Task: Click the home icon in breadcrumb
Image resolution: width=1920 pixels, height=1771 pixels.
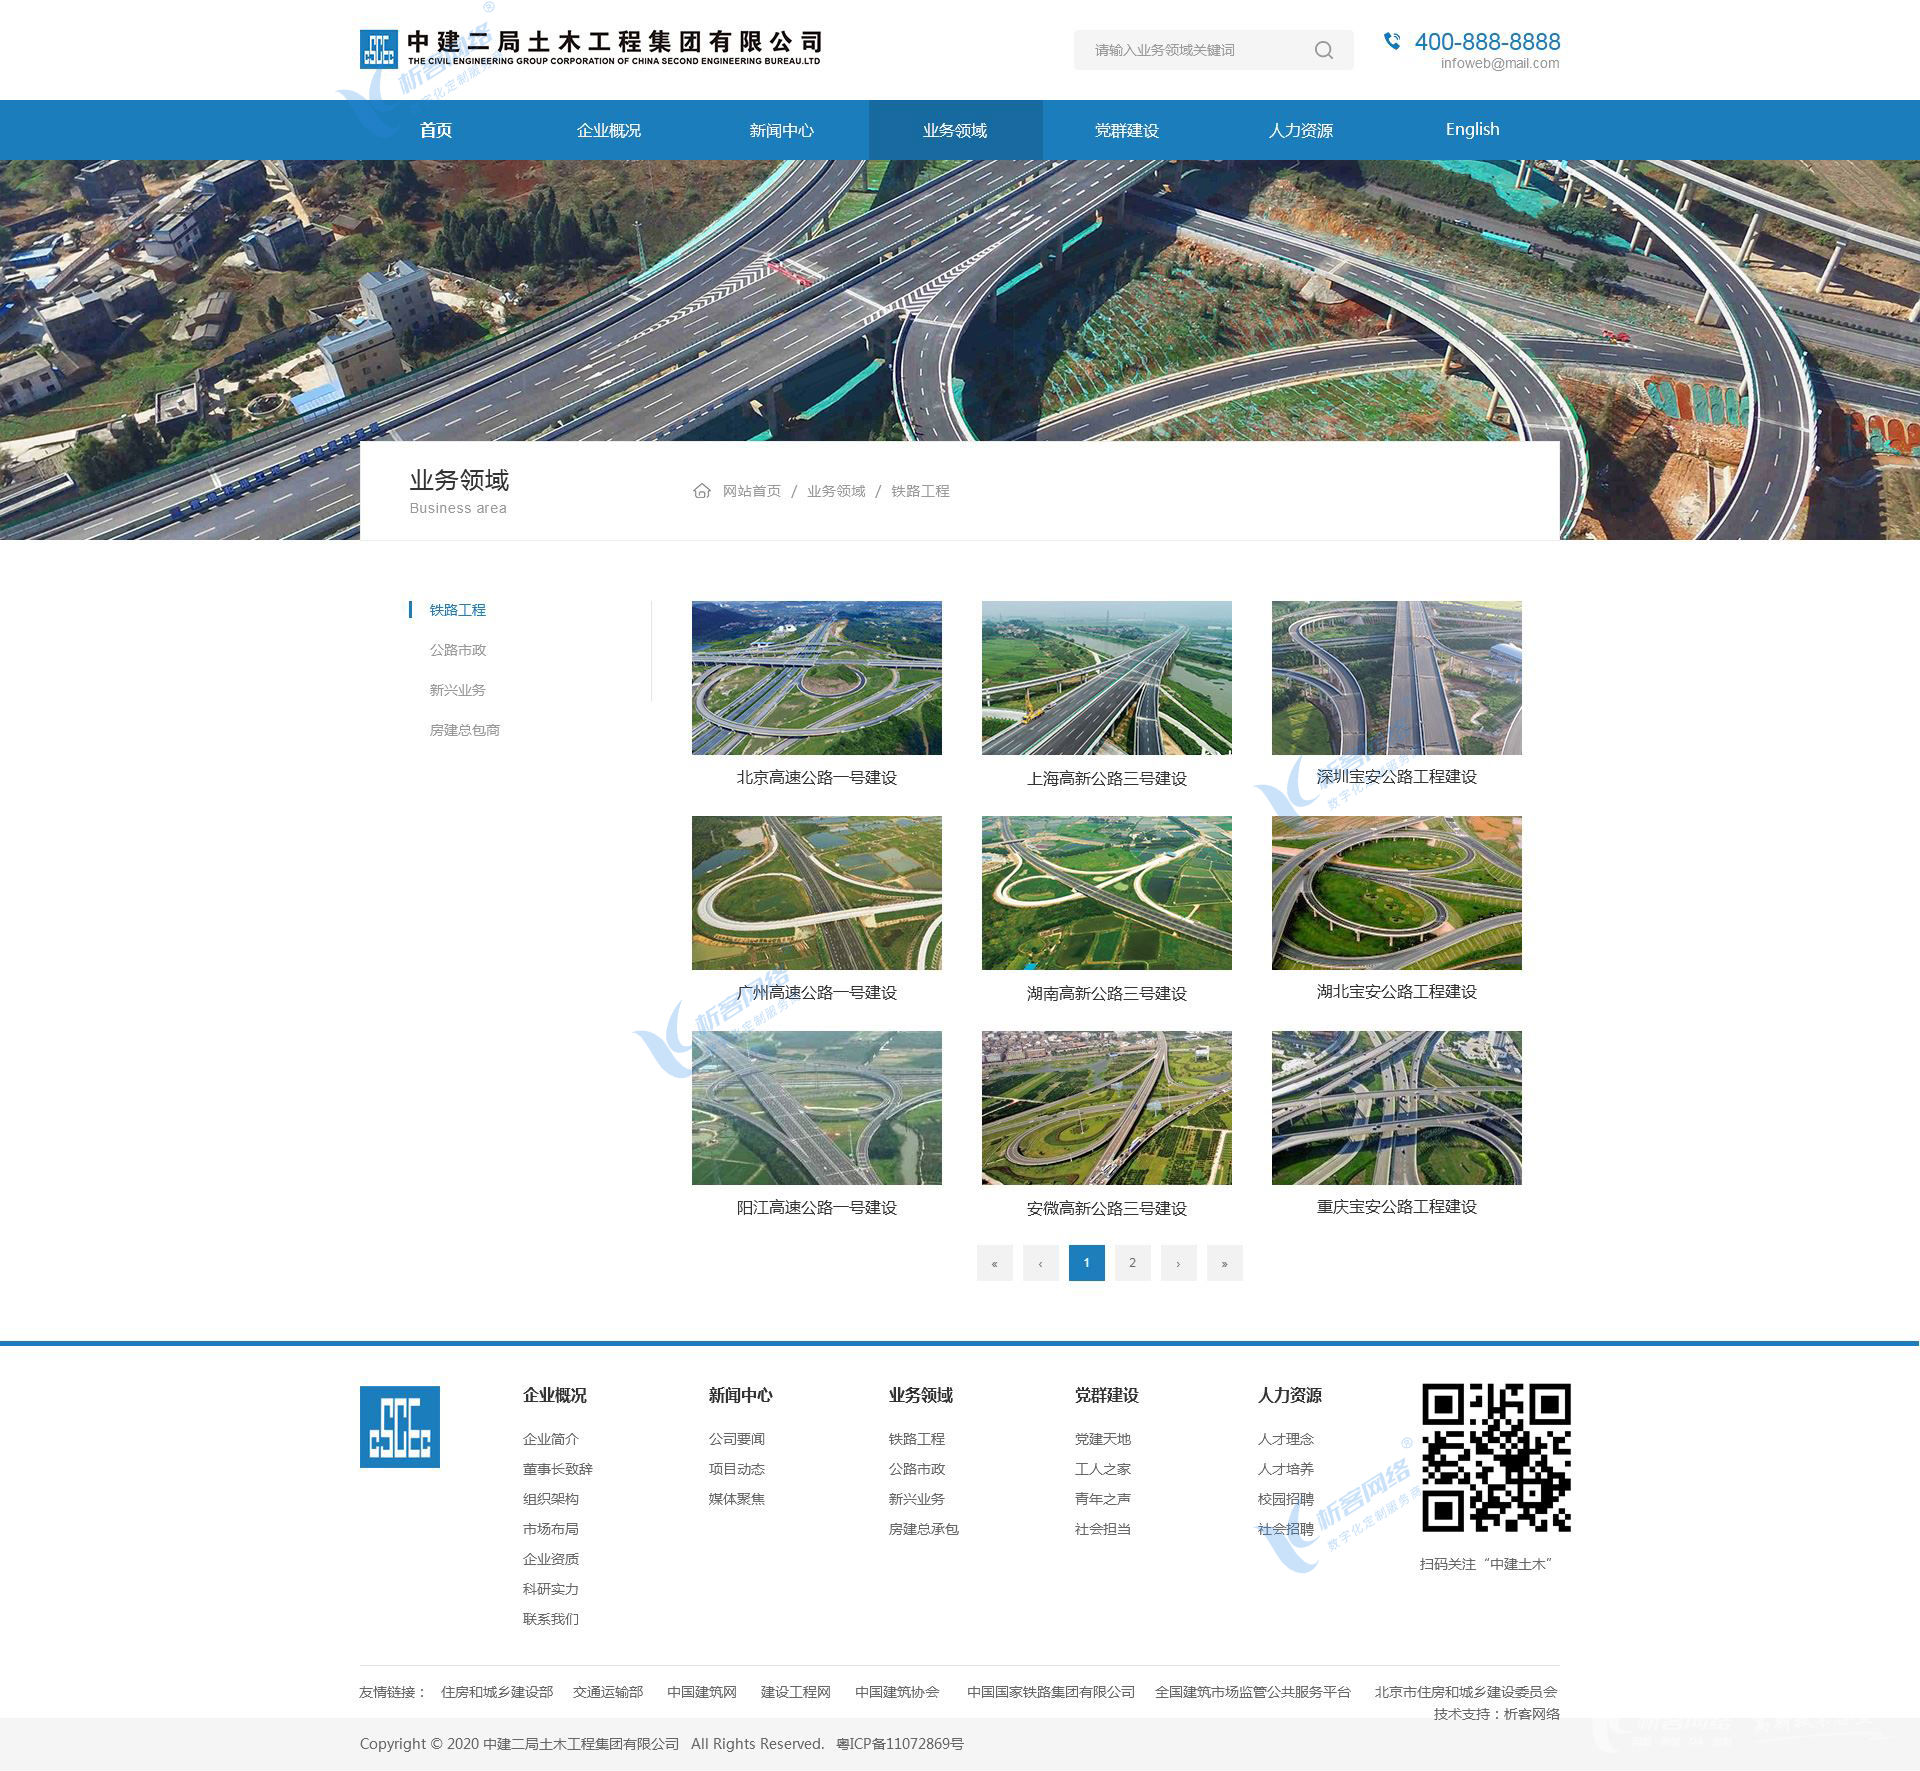Action: coord(702,491)
